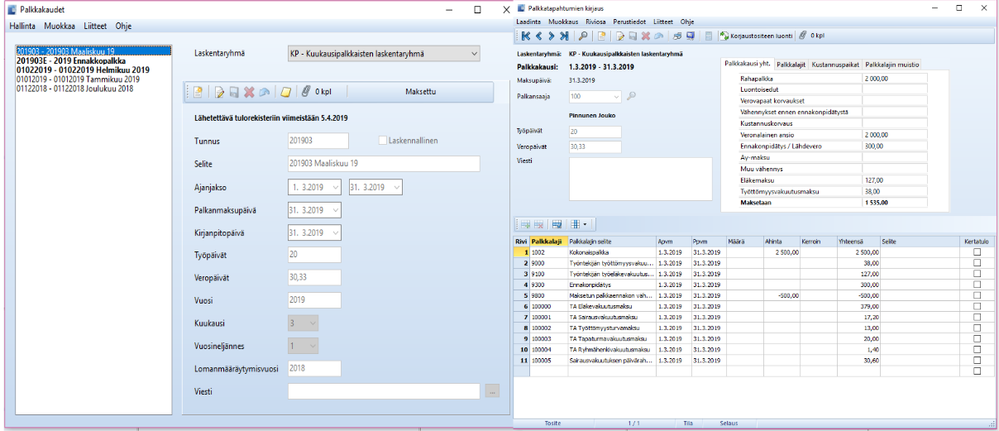Click undo arrow icon in Palkkatapahtumien kirjaus toolbar

pyautogui.click(x=658, y=36)
